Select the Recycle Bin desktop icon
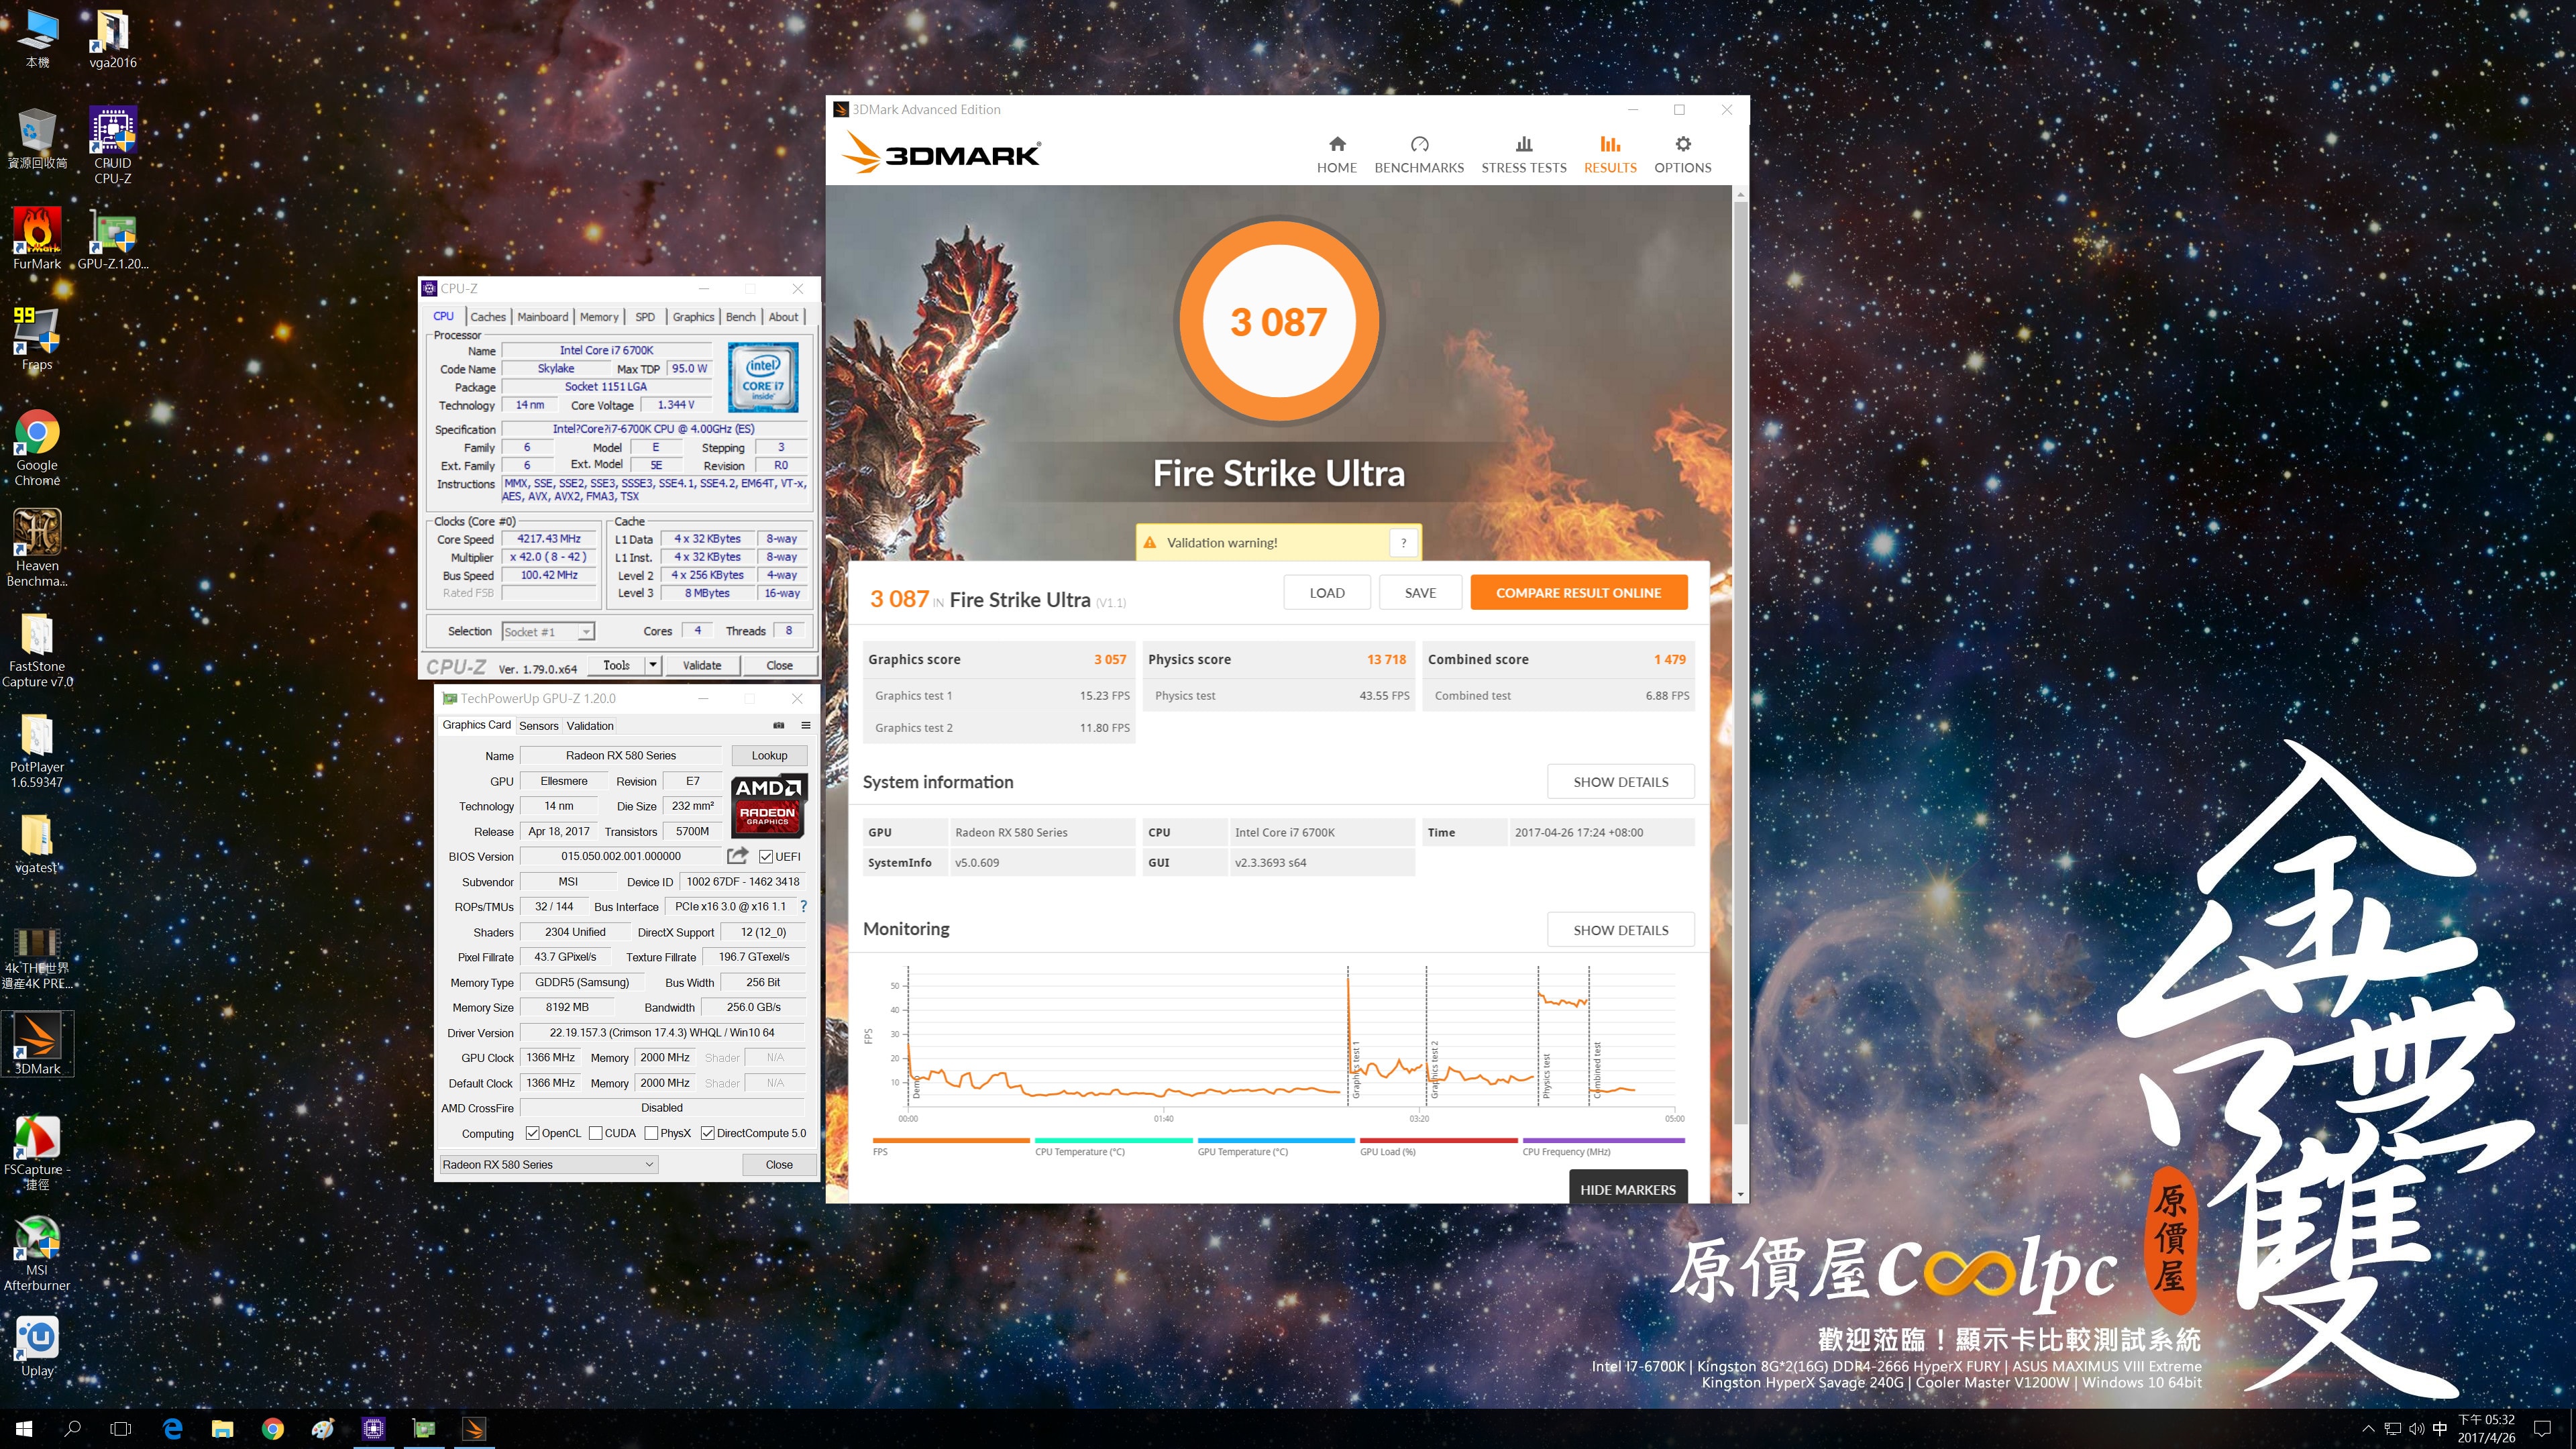 (37, 138)
